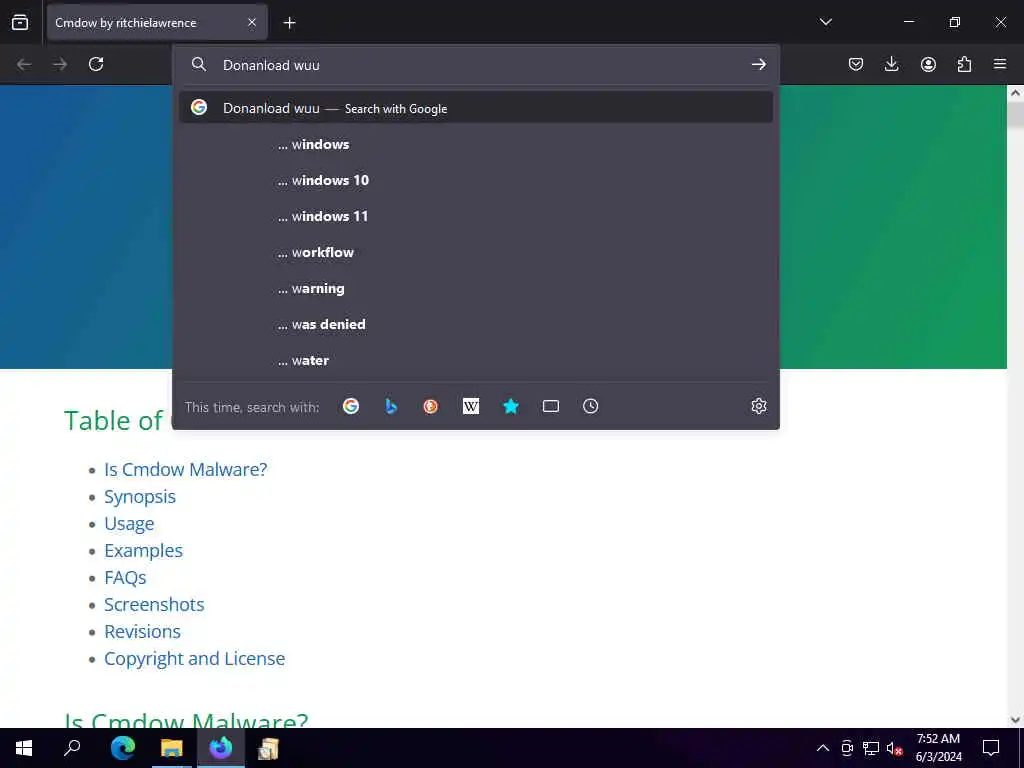Choose the '... windows' suggestion
1024x768 pixels.
point(476,144)
